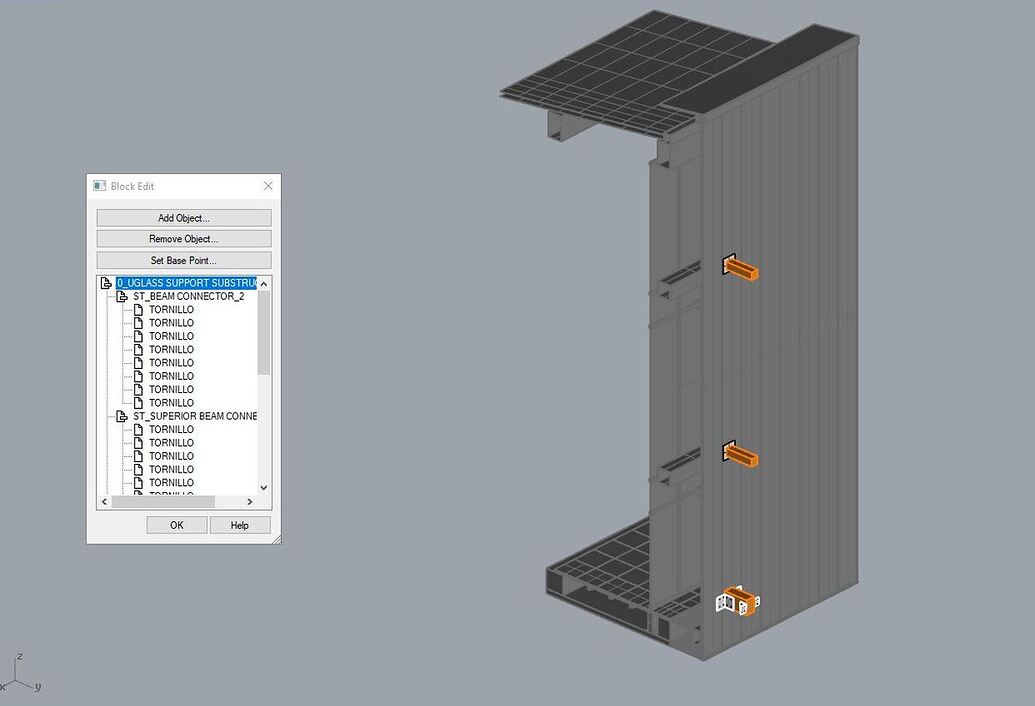The width and height of the screenshot is (1035, 706).
Task: Click the block icon next to ST_BEAM CONNECTOR_2
Action: (120, 296)
